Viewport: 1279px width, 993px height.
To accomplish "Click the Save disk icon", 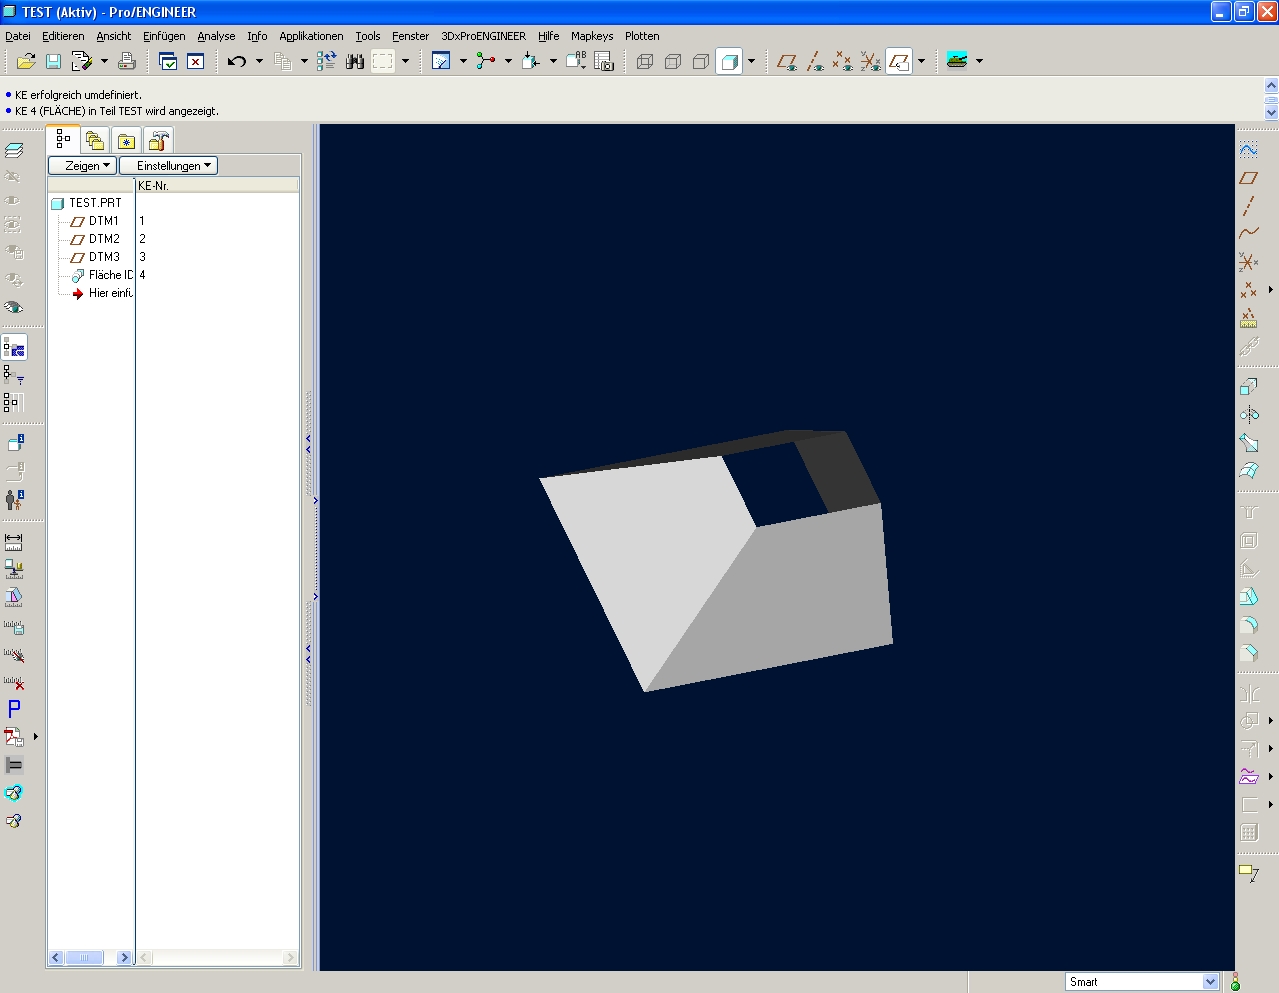I will [54, 61].
